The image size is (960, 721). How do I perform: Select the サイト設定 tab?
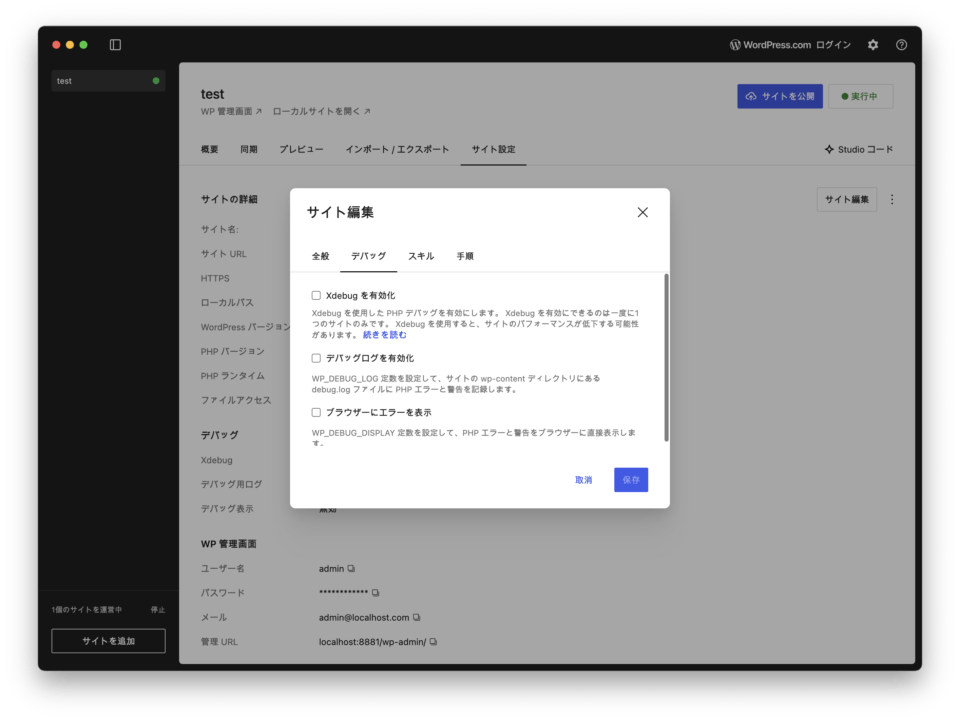click(x=493, y=149)
